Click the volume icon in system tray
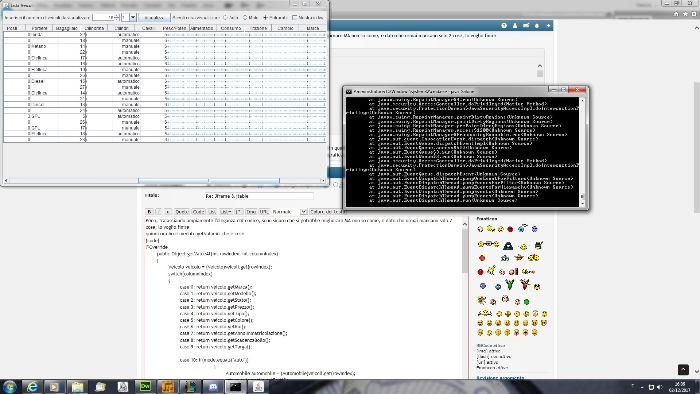This screenshot has width=700, height=394. pos(660,387)
